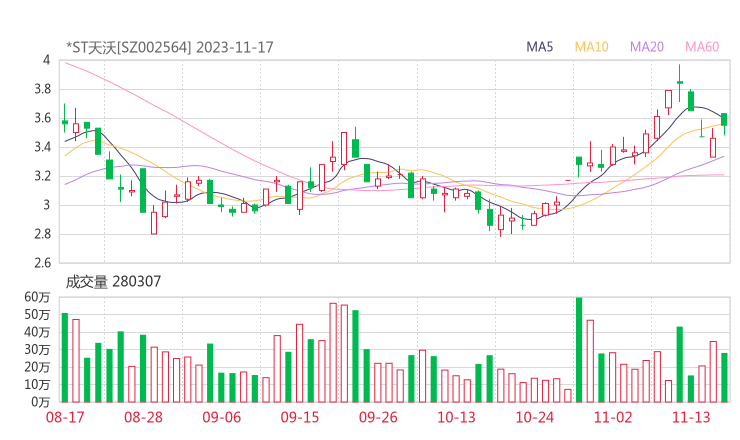This screenshot has width=740, height=440.
Task: Click the 成交量 280307 volume label
Action: (113, 282)
